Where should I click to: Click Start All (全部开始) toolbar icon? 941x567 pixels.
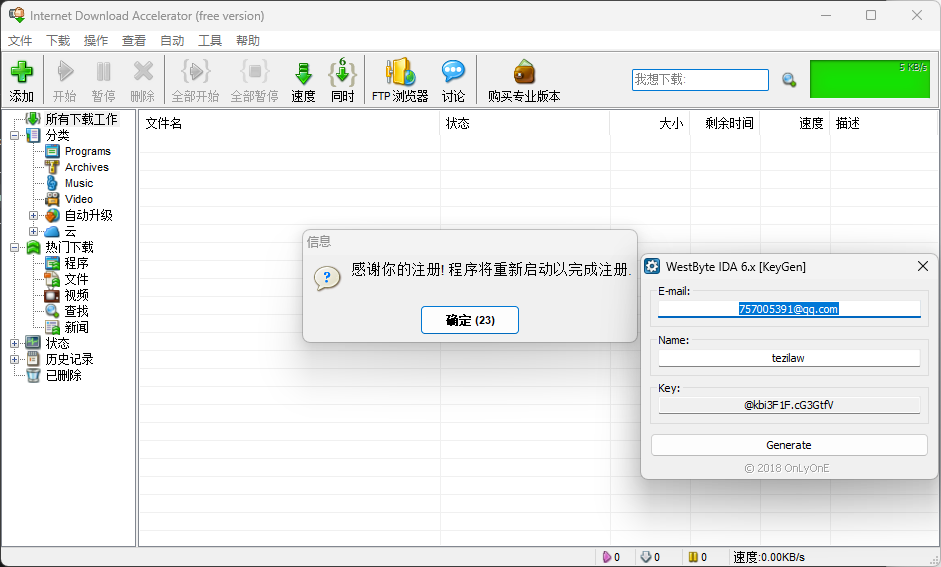tap(196, 72)
